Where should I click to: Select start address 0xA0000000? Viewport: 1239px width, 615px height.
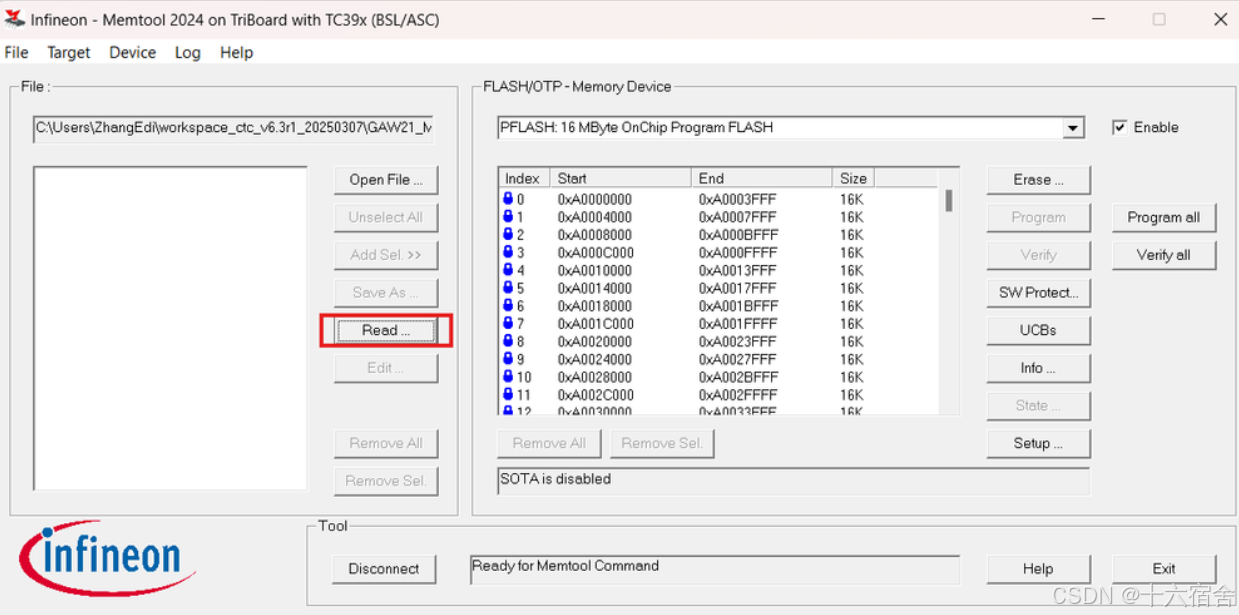[595, 200]
